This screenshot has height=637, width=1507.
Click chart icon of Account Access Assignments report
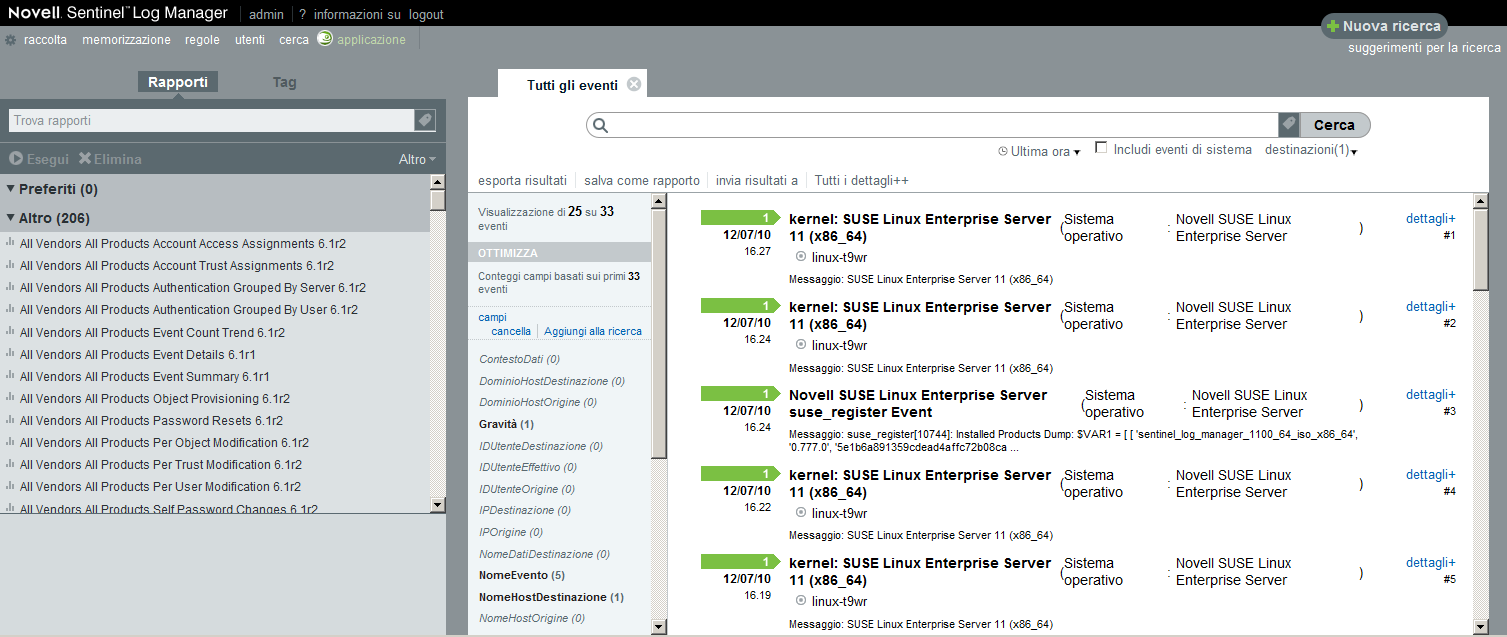[x=10, y=243]
